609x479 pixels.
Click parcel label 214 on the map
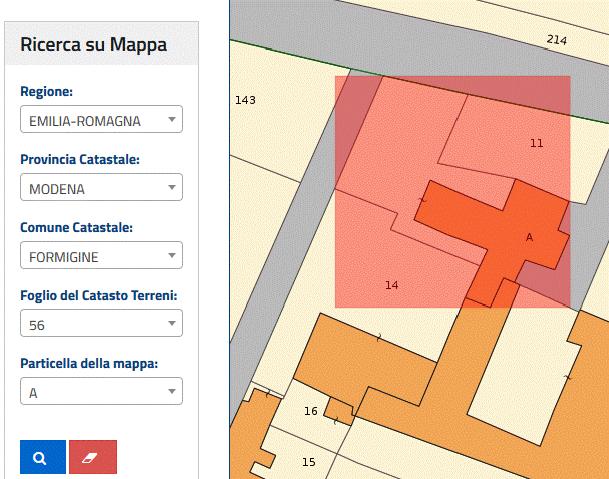pyautogui.click(x=557, y=40)
